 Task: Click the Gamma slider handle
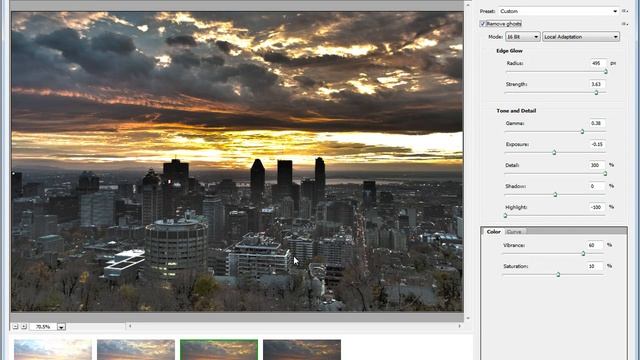tap(582, 132)
